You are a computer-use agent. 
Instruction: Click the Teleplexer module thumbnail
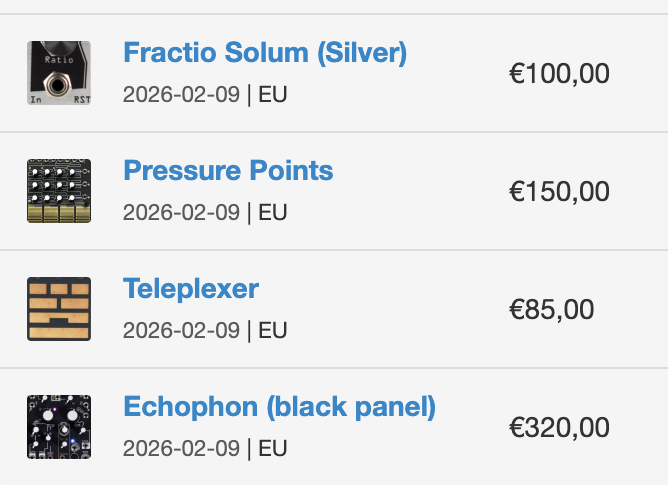click(59, 309)
